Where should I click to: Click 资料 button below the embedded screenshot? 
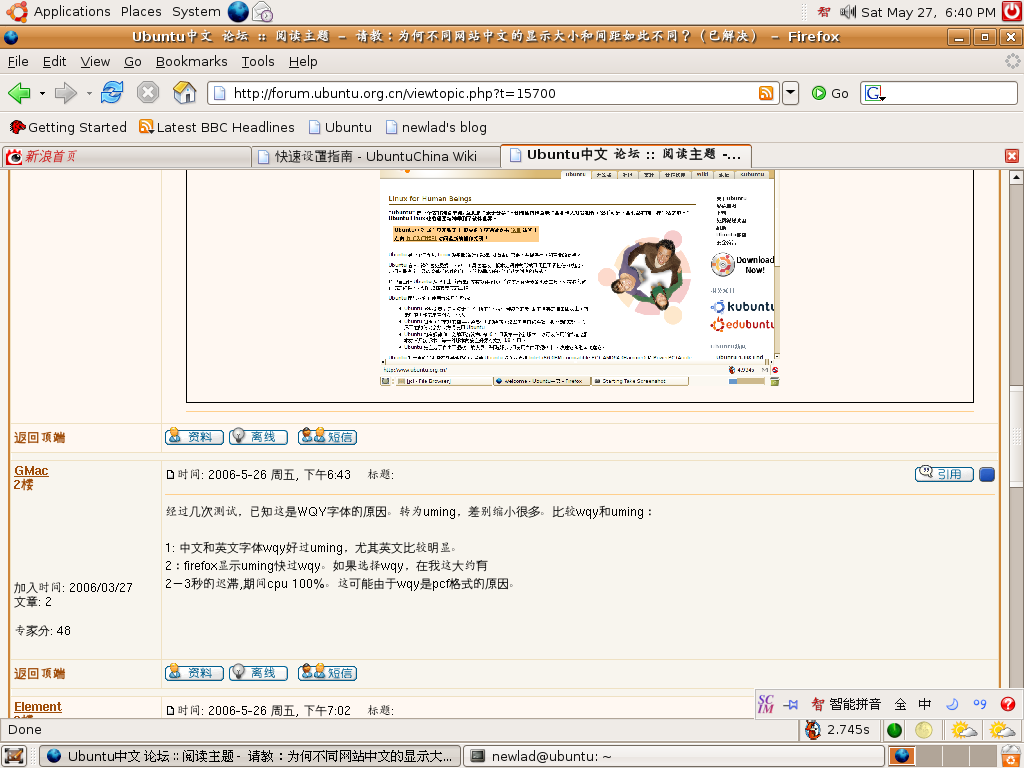coord(194,436)
